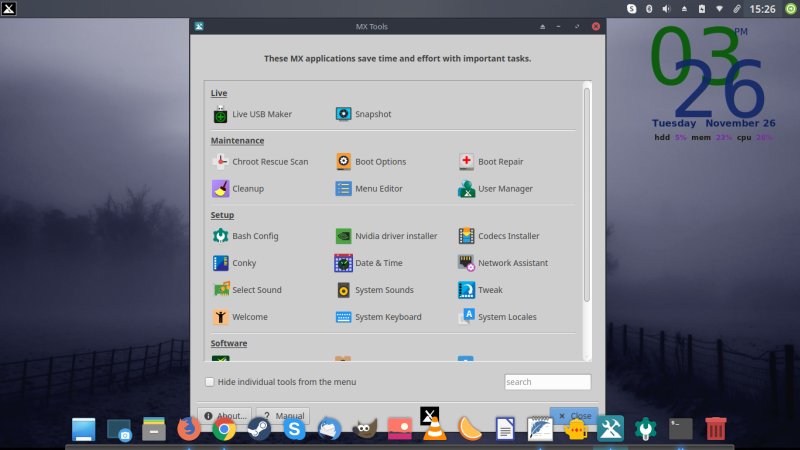The width and height of the screenshot is (800, 450).
Task: Click the Maintenance section heading
Action: [237, 140]
